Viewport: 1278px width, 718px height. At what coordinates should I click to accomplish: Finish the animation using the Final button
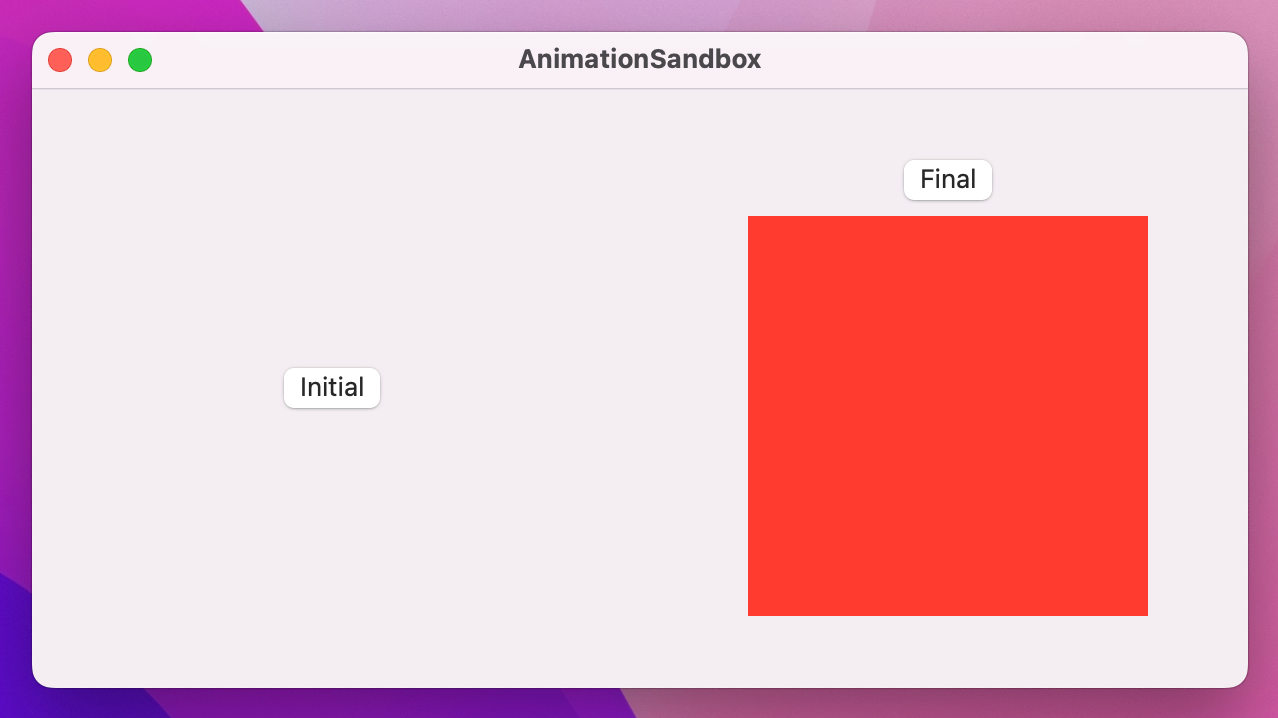pos(947,180)
